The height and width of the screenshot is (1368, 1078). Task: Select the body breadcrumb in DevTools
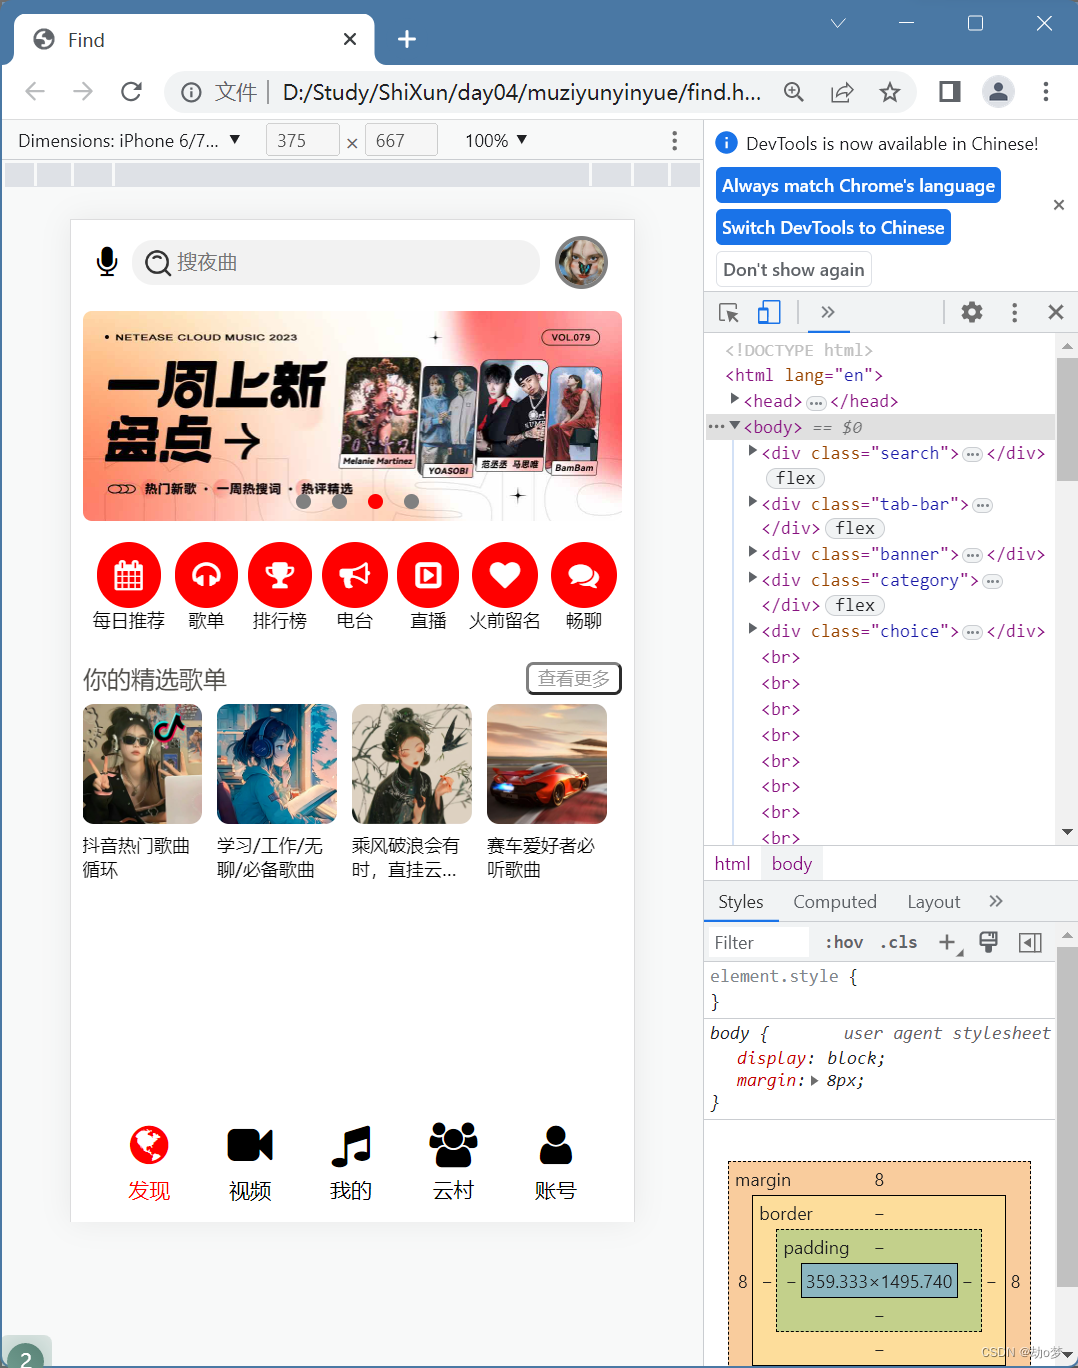791,863
